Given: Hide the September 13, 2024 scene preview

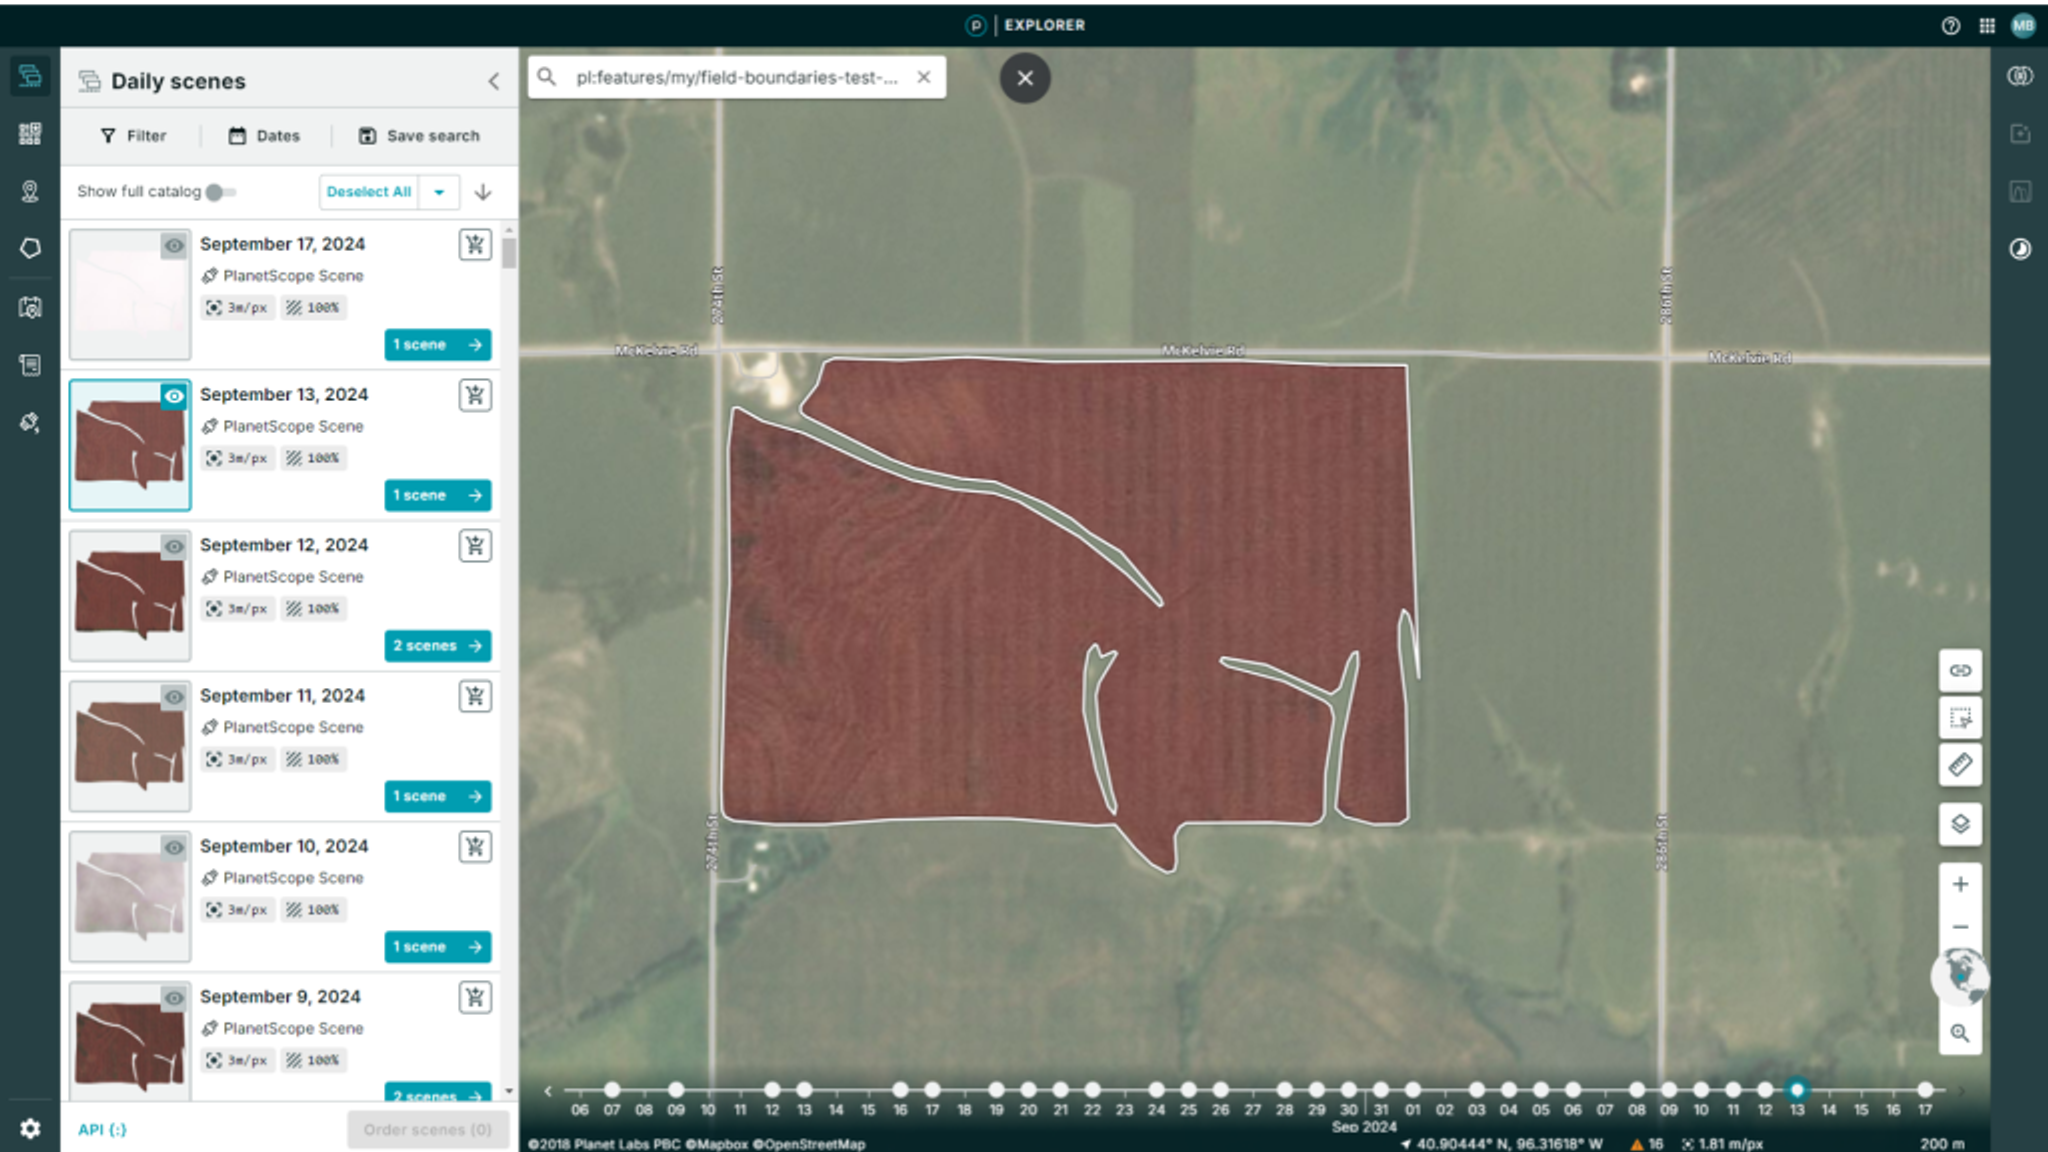Looking at the screenshot, I should point(174,397).
